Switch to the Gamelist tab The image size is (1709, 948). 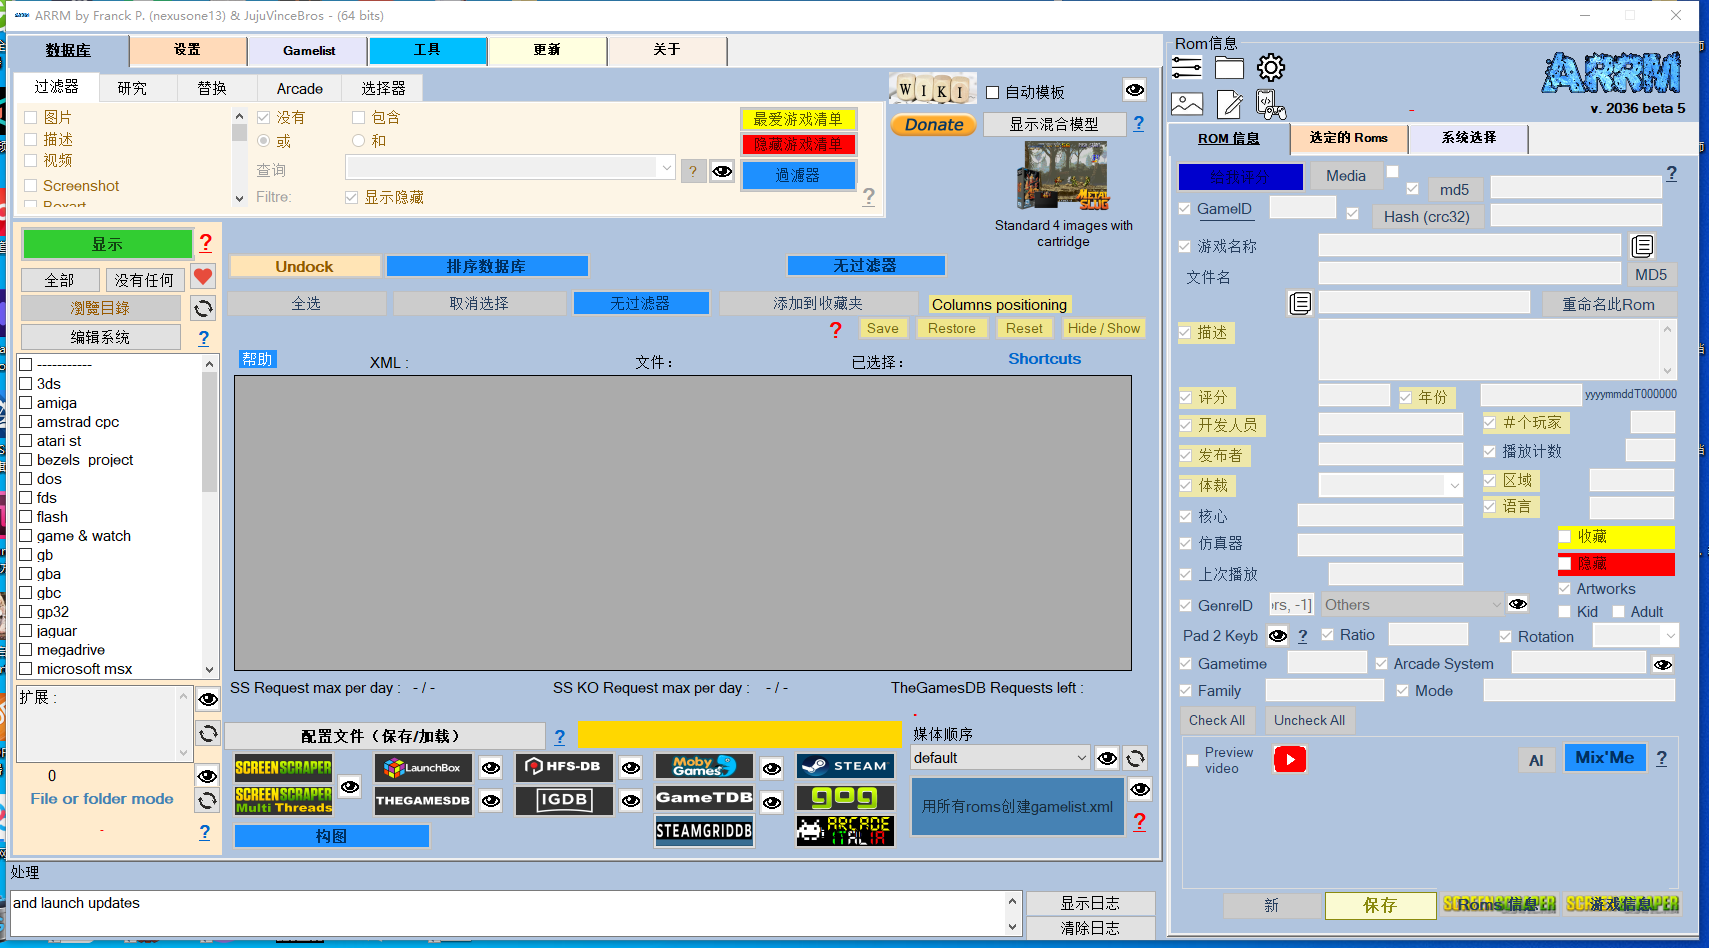pos(308,51)
